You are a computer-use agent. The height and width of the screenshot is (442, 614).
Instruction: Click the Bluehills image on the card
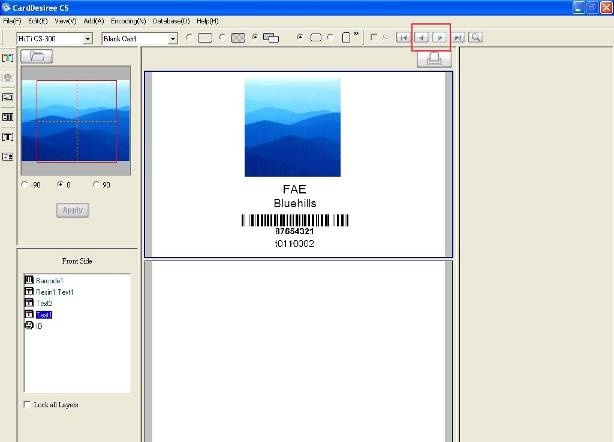coord(292,127)
